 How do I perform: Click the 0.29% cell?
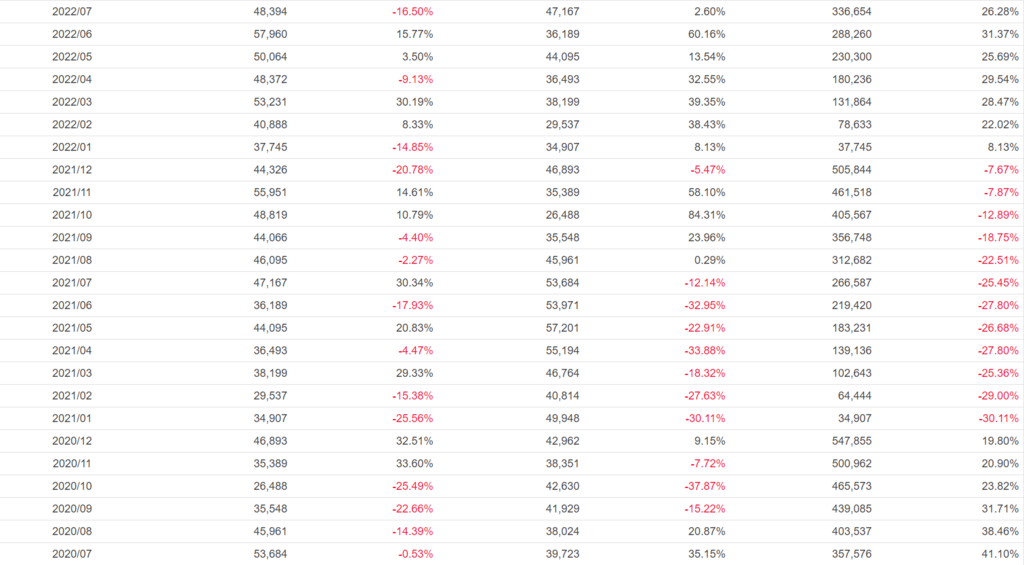click(709, 260)
